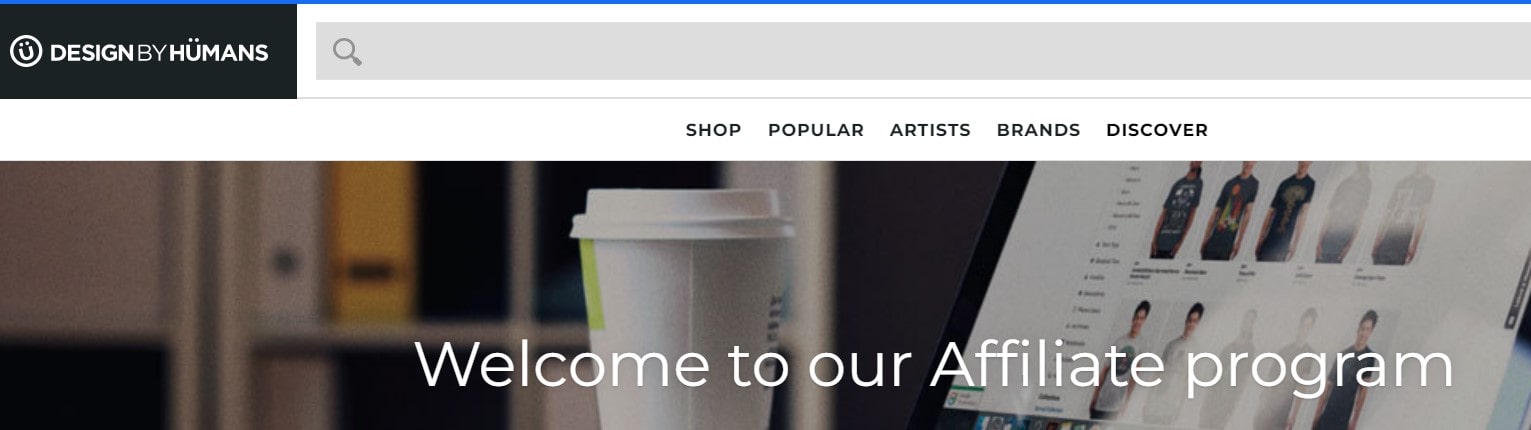Click the DESIGN BY HUMANS wordmark text

(158, 52)
